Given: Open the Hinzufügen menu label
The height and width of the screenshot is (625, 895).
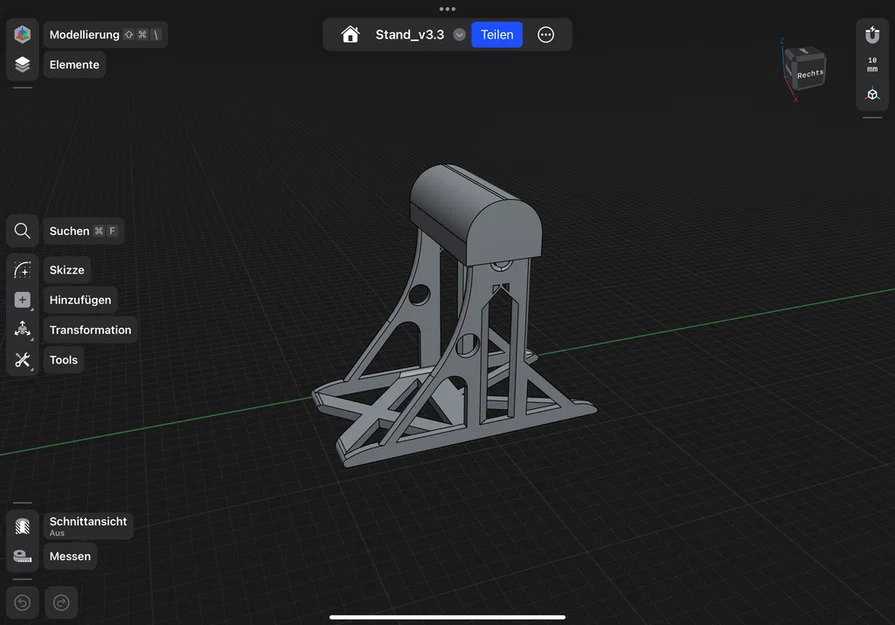Looking at the screenshot, I should (80, 300).
